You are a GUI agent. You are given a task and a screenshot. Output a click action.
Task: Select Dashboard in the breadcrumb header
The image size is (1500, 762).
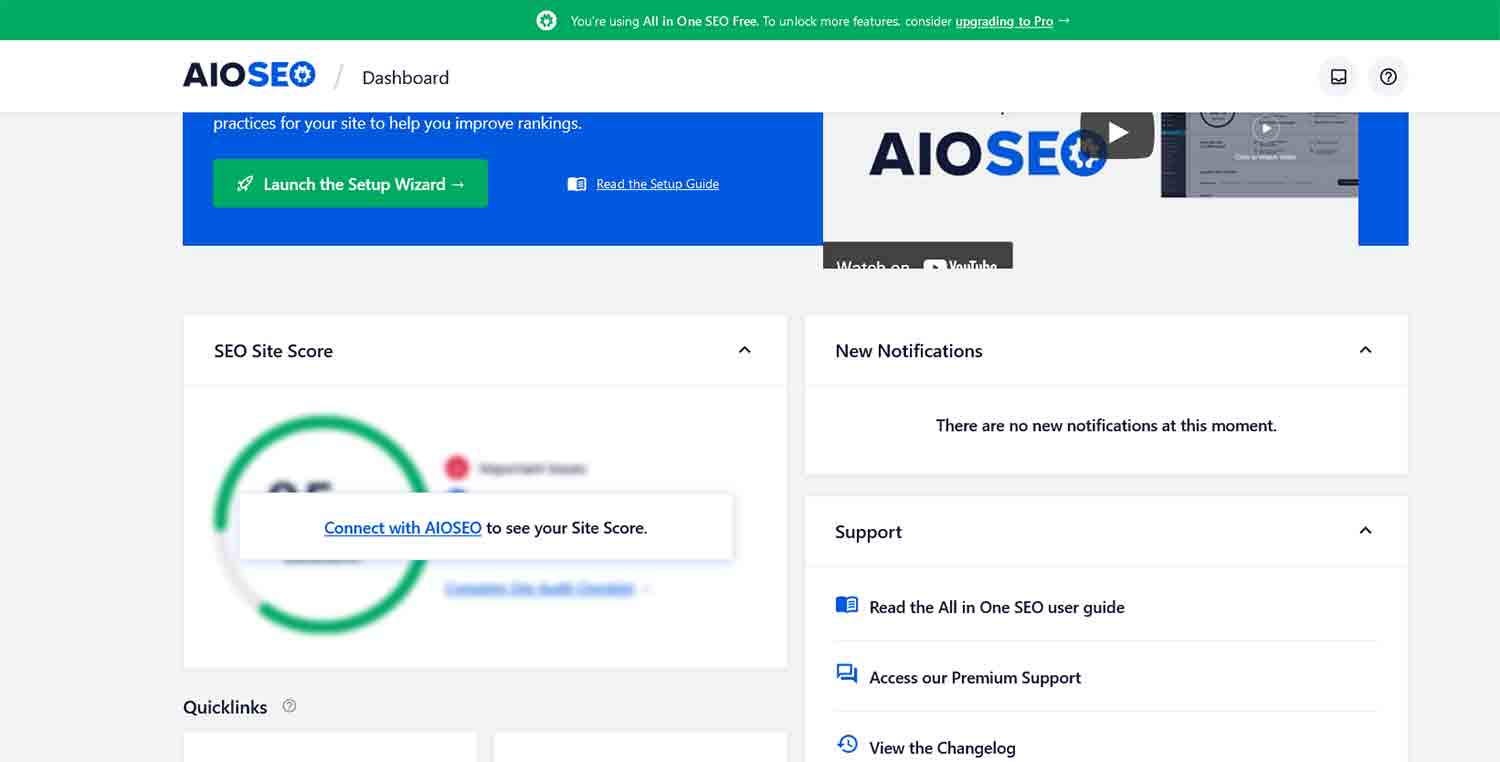pyautogui.click(x=405, y=77)
